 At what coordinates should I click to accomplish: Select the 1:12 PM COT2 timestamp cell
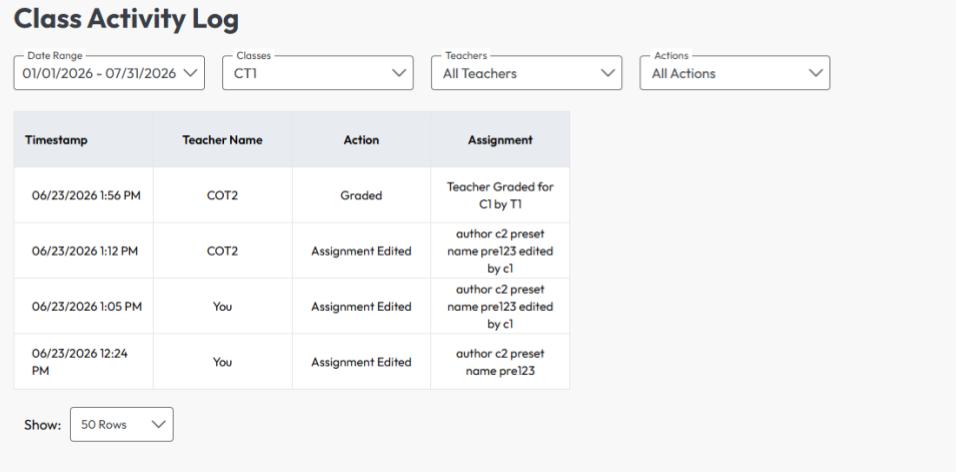pyautogui.click(x=85, y=251)
